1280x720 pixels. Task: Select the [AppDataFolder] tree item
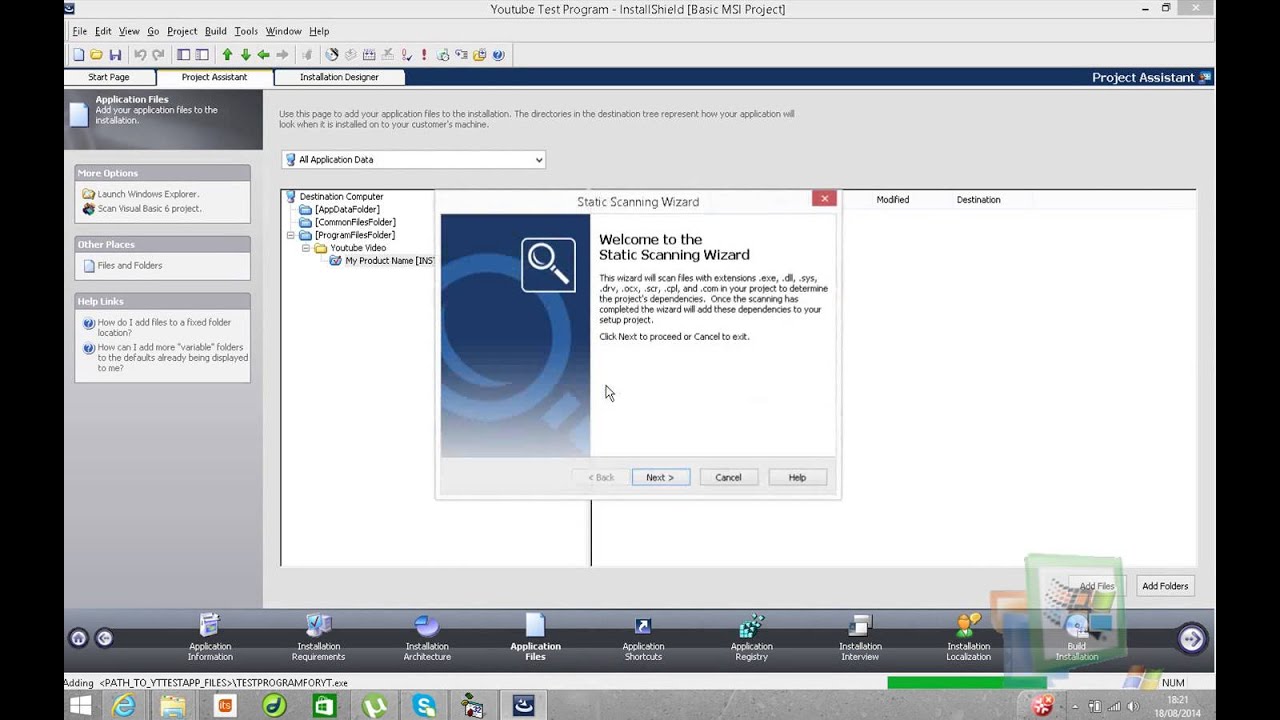click(347, 210)
